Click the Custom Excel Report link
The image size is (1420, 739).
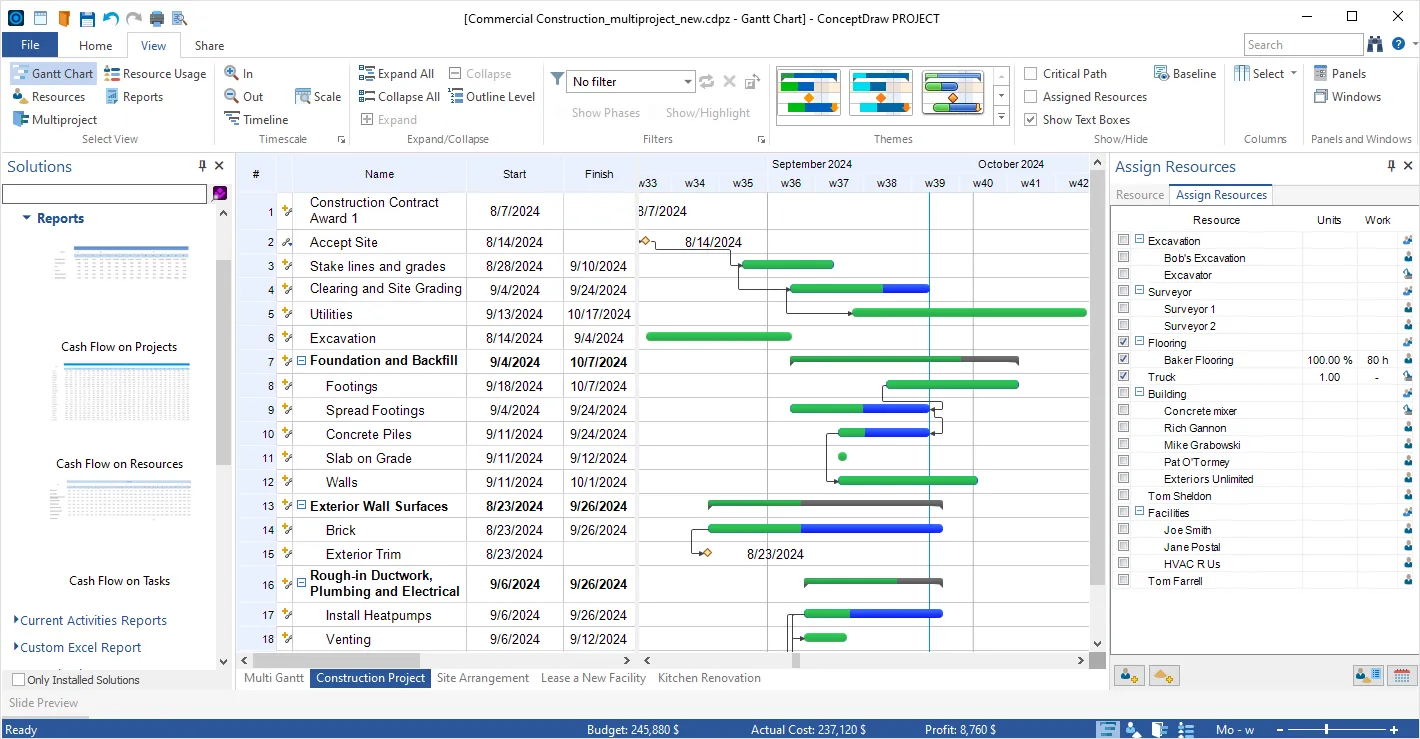[81, 648]
